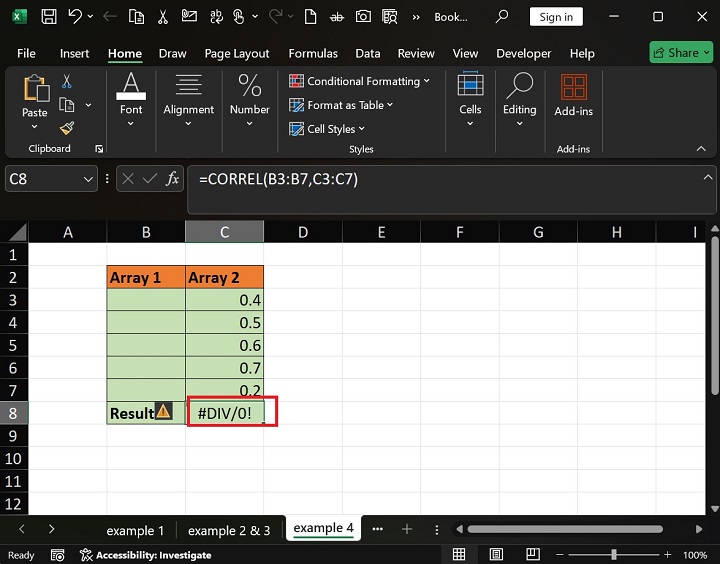Click the Insert Function fx icon
Viewport: 720px width, 564px height.
pyautogui.click(x=173, y=179)
